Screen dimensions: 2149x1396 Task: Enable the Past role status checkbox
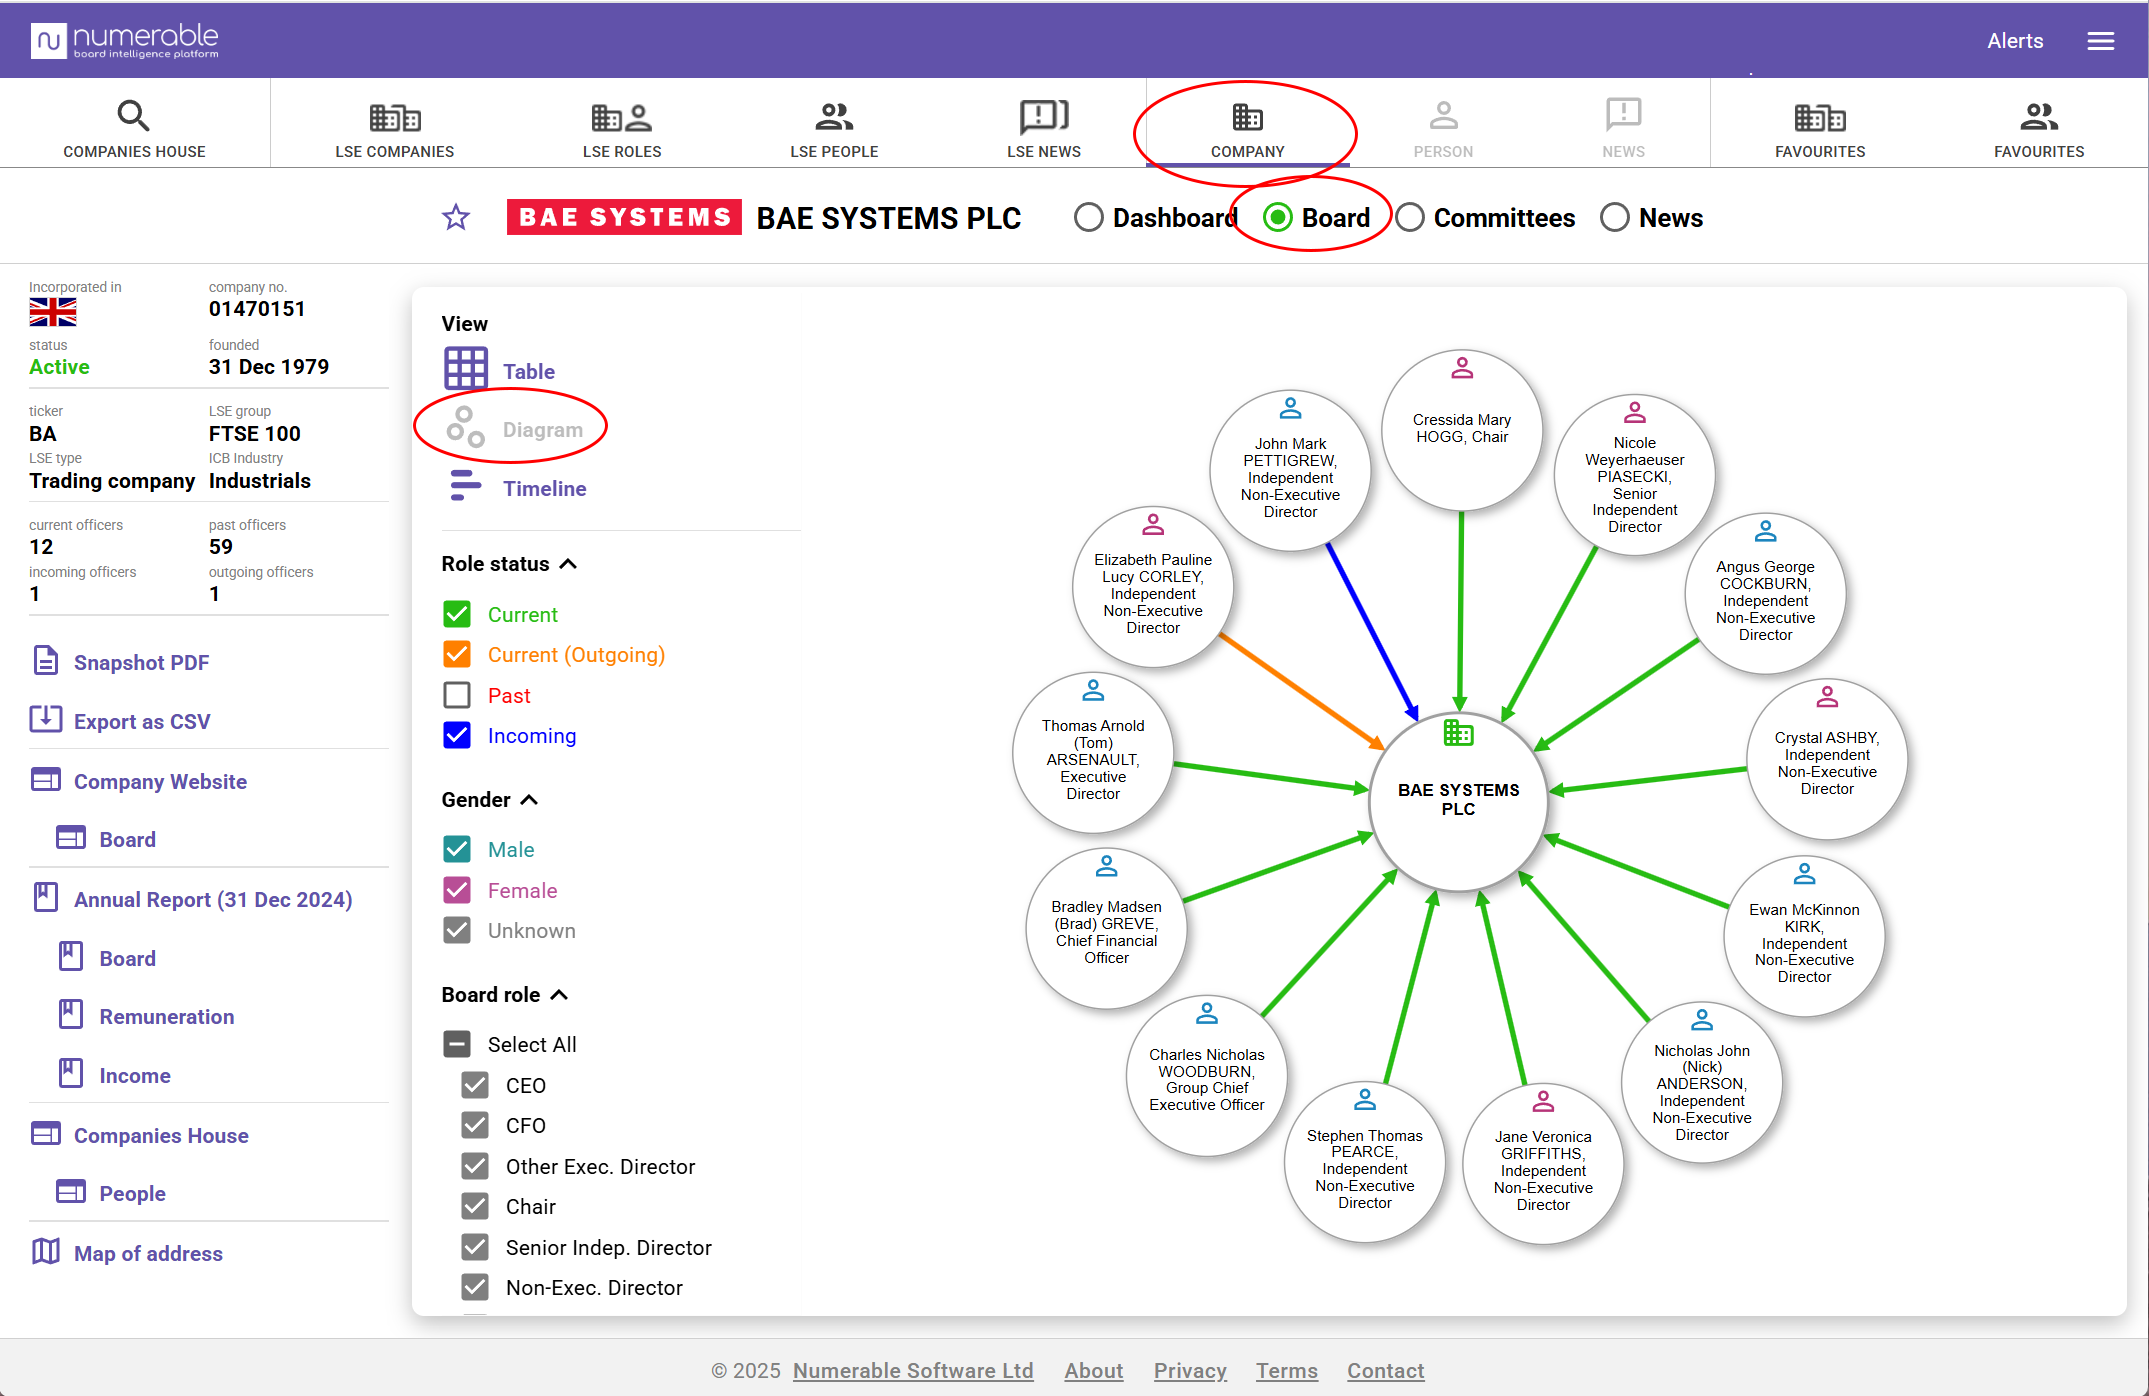pos(457,695)
